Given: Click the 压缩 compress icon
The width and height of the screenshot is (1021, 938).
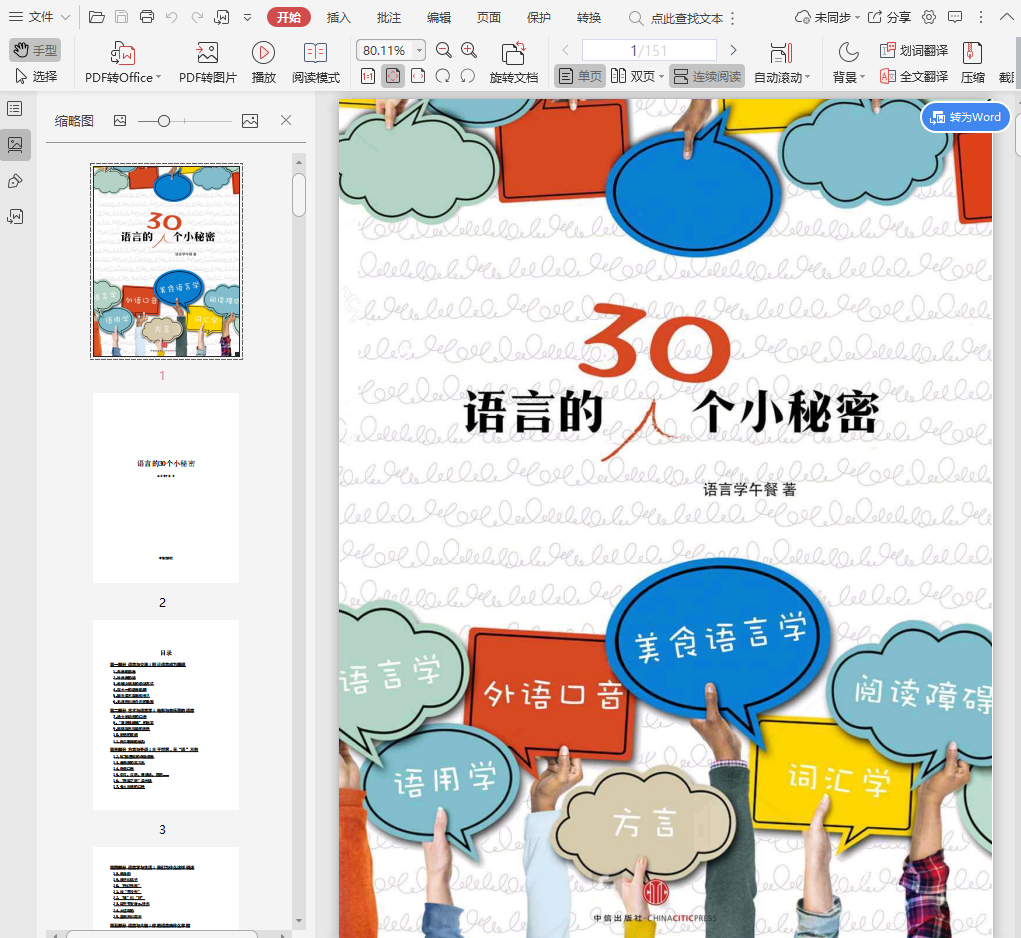Looking at the screenshot, I should [972, 54].
